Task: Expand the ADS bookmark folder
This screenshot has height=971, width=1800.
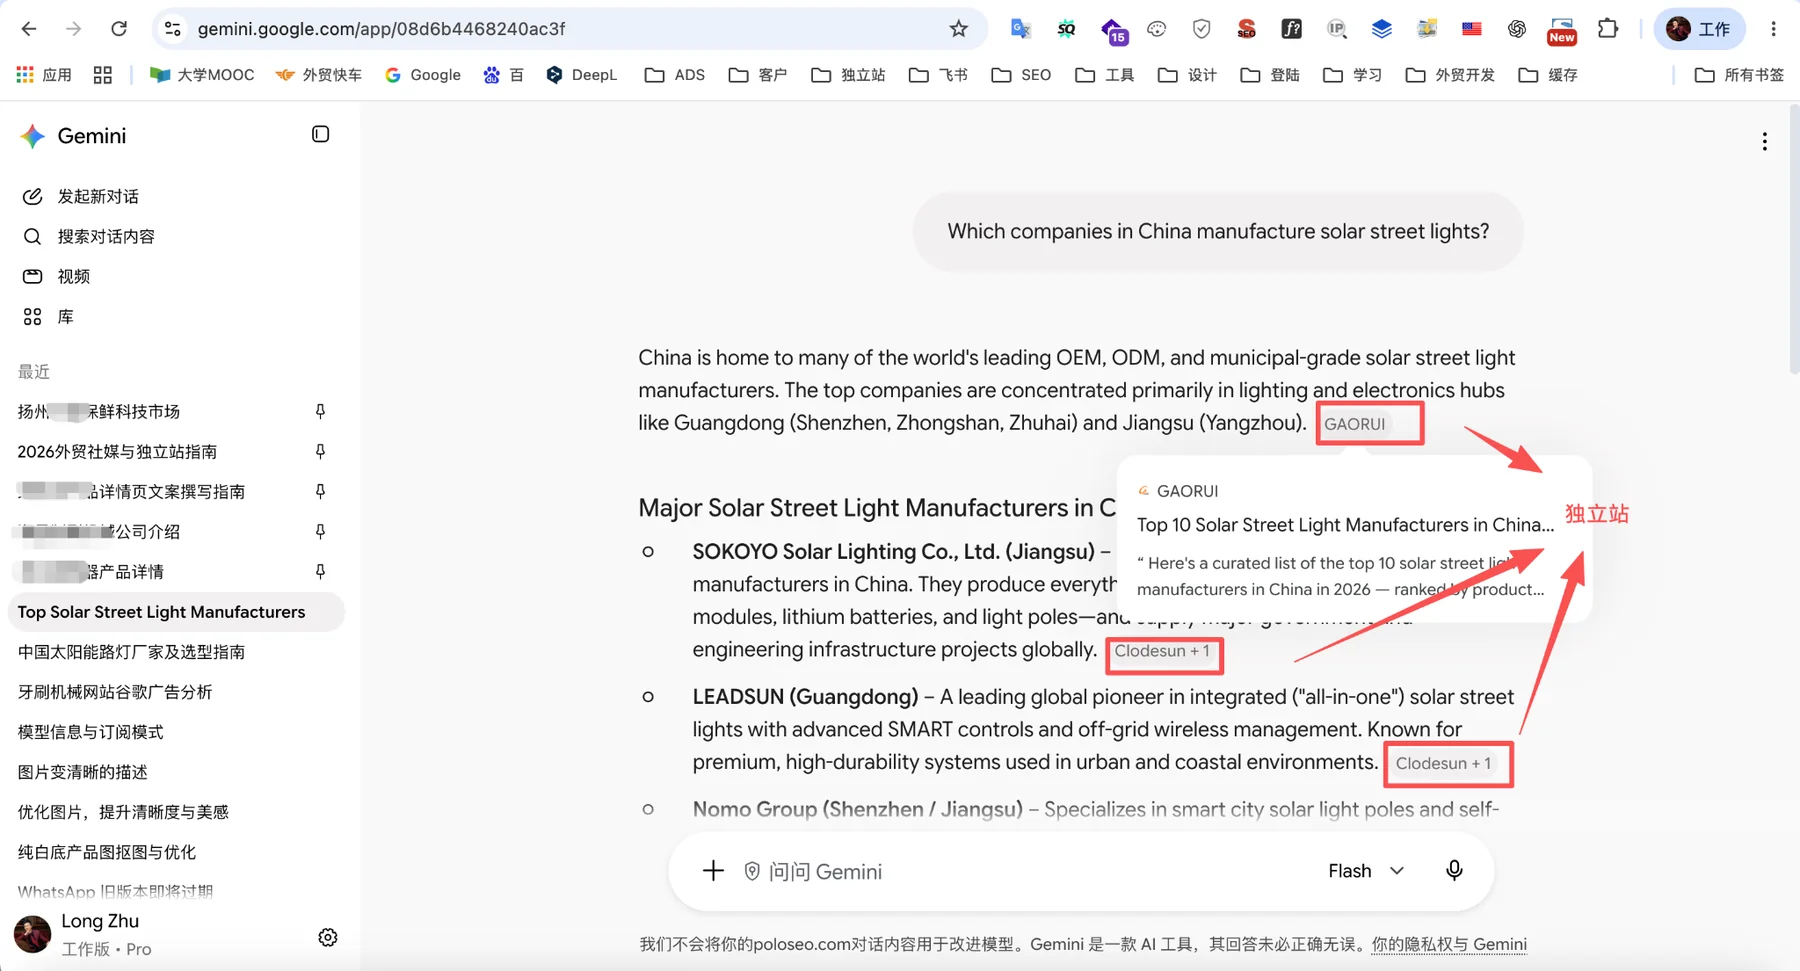Action: click(x=675, y=75)
